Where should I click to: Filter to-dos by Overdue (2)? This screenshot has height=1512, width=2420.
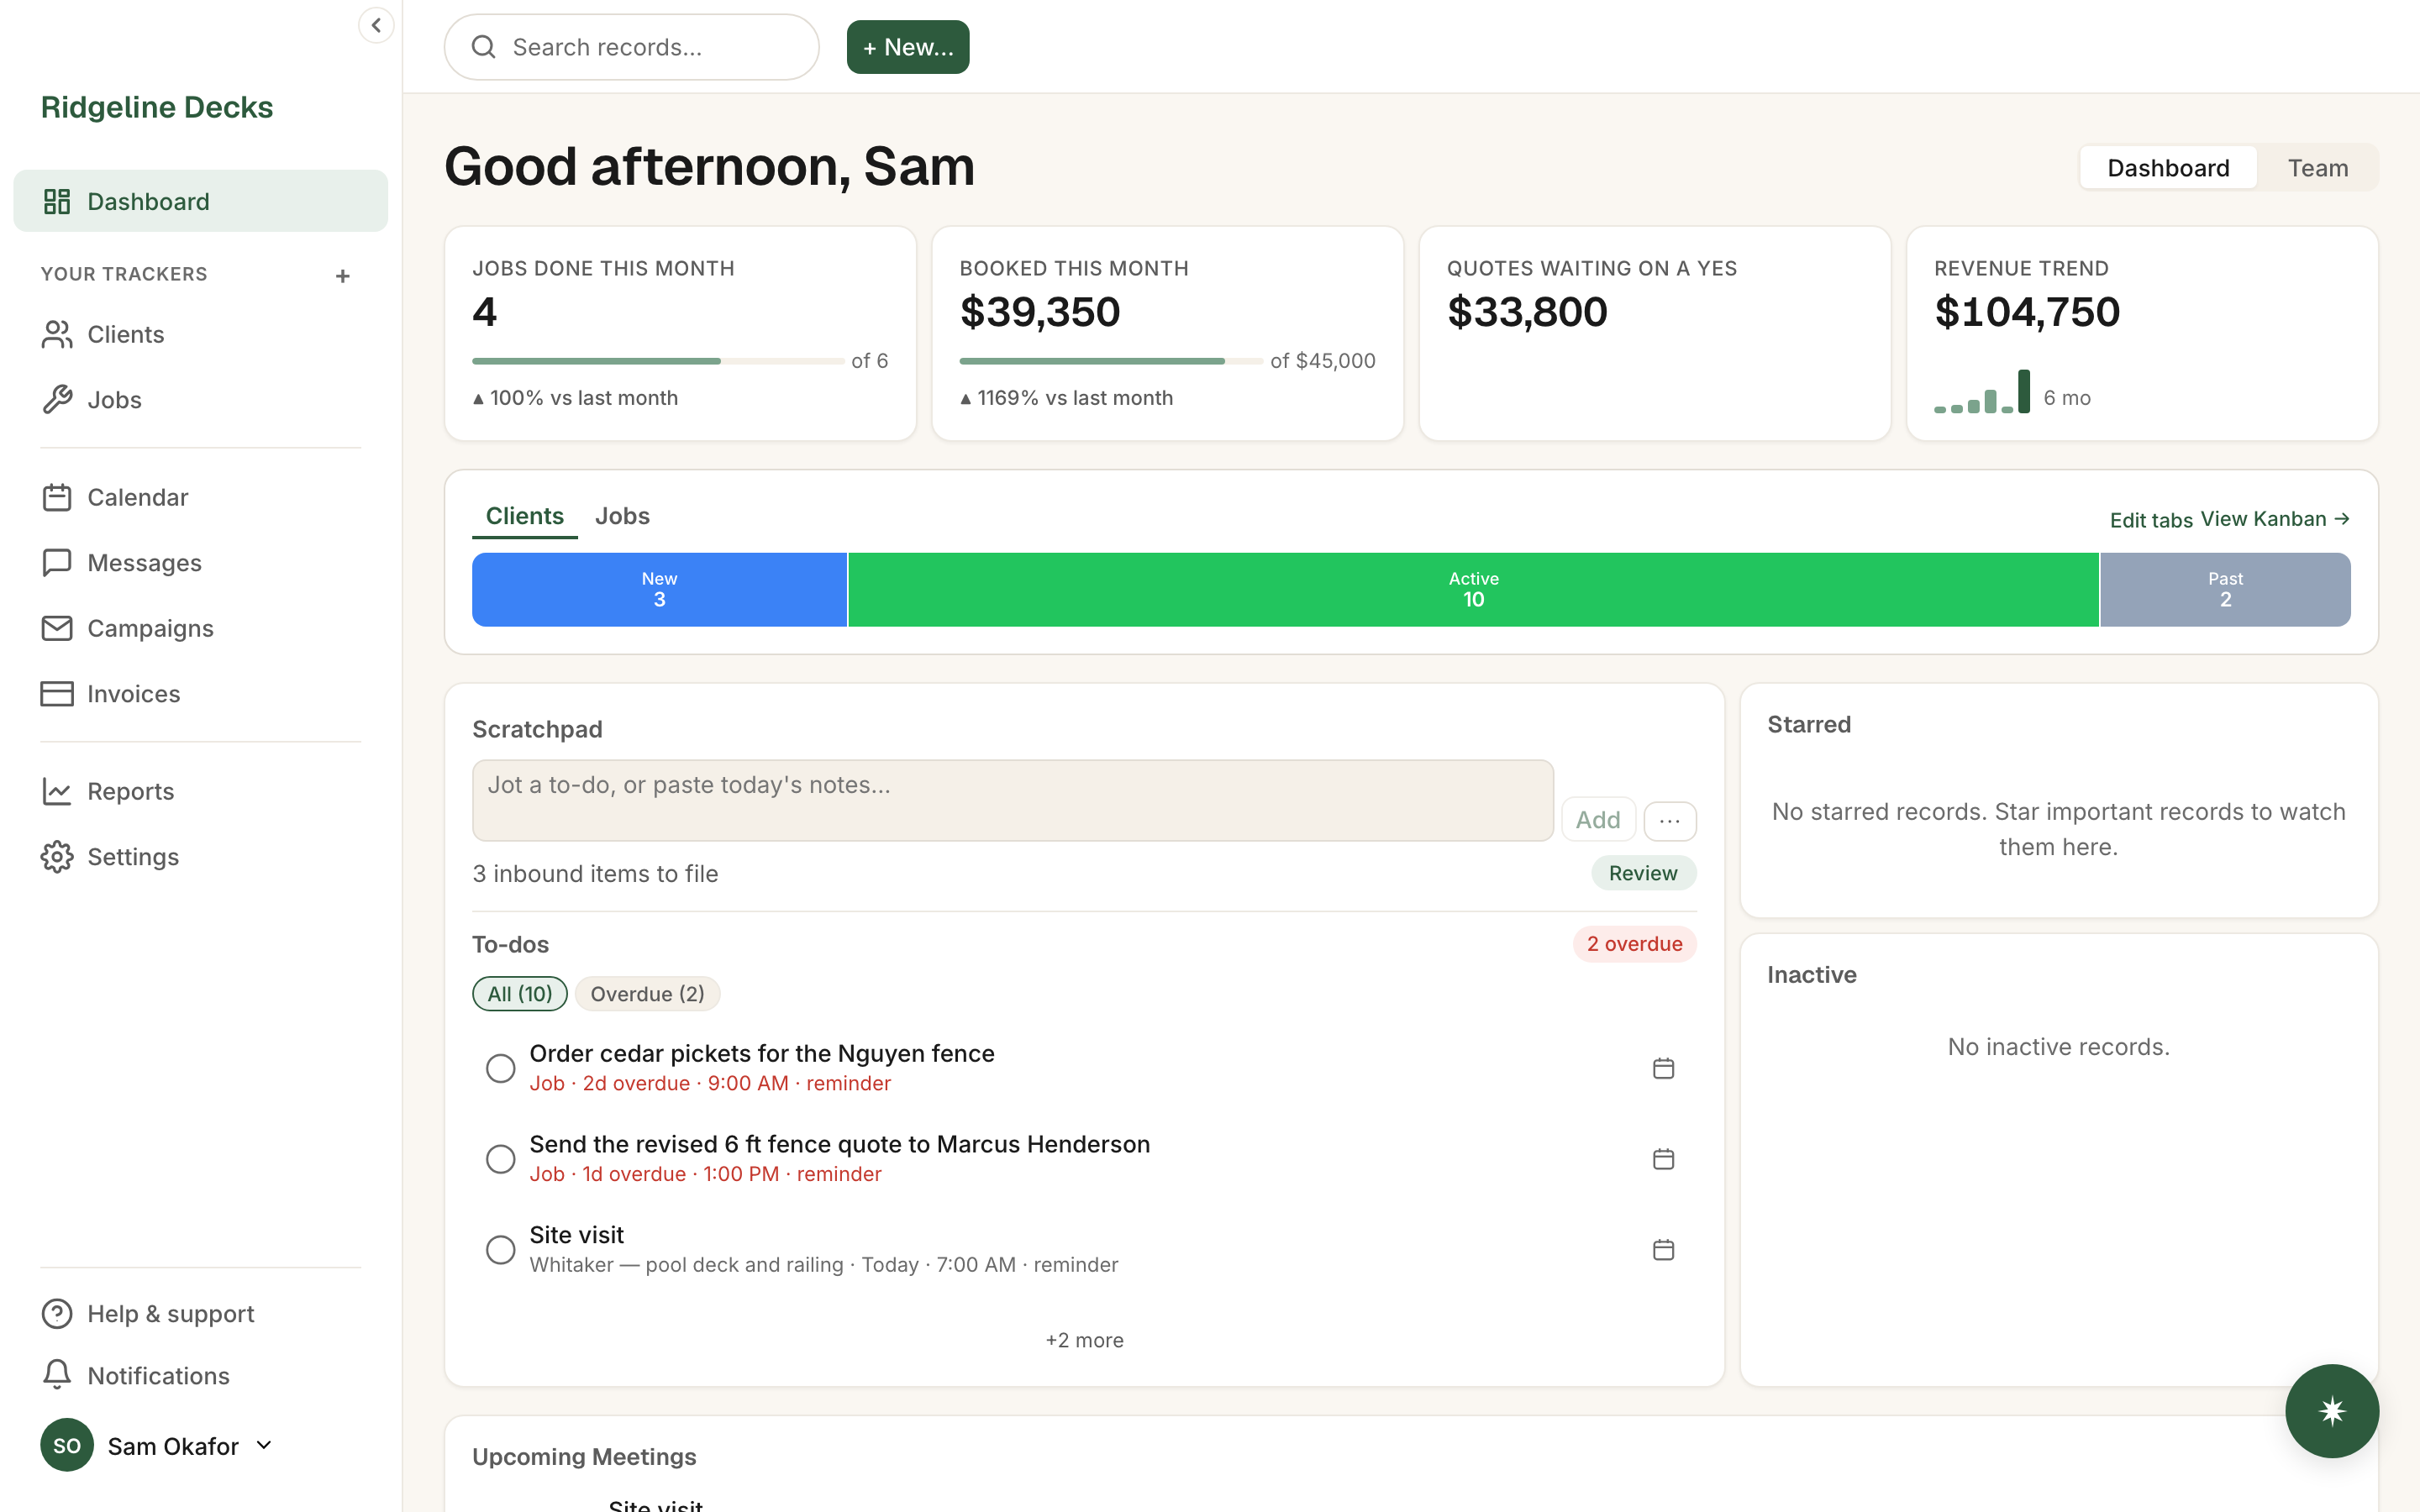(647, 994)
